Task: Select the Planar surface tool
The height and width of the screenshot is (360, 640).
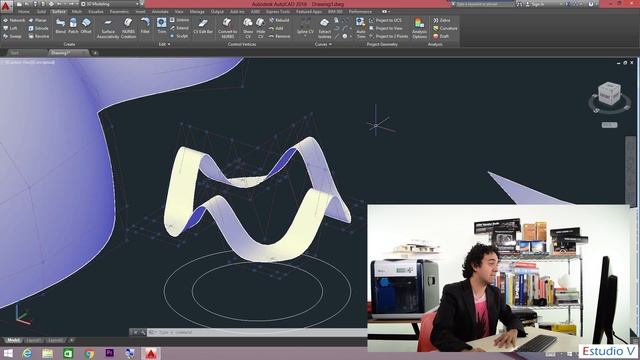Action: tap(38, 20)
